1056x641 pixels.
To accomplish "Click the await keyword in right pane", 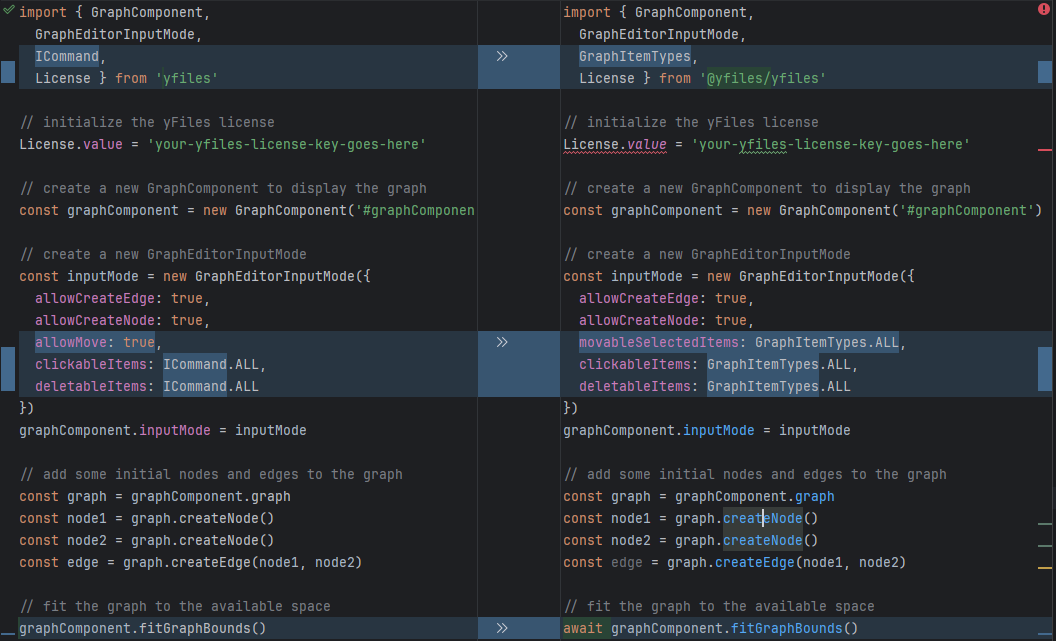I will point(583,628).
